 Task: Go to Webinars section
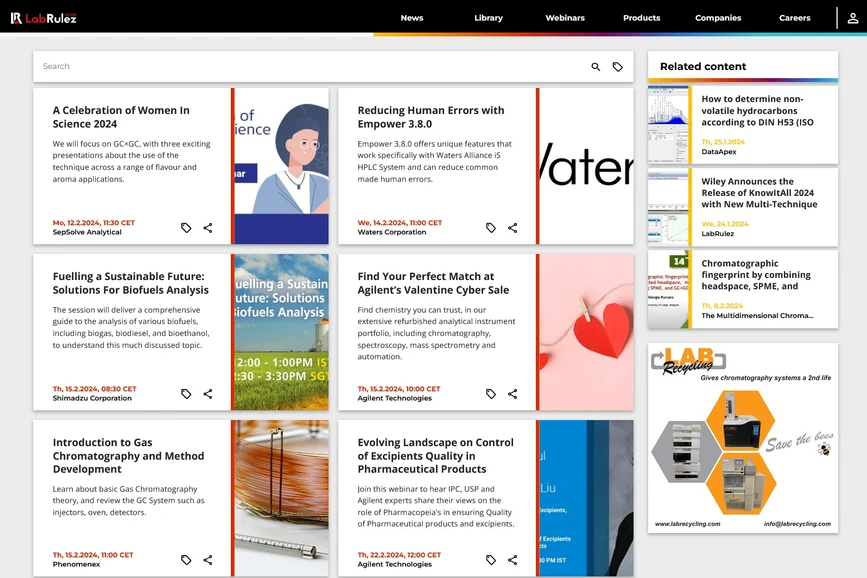coord(565,18)
